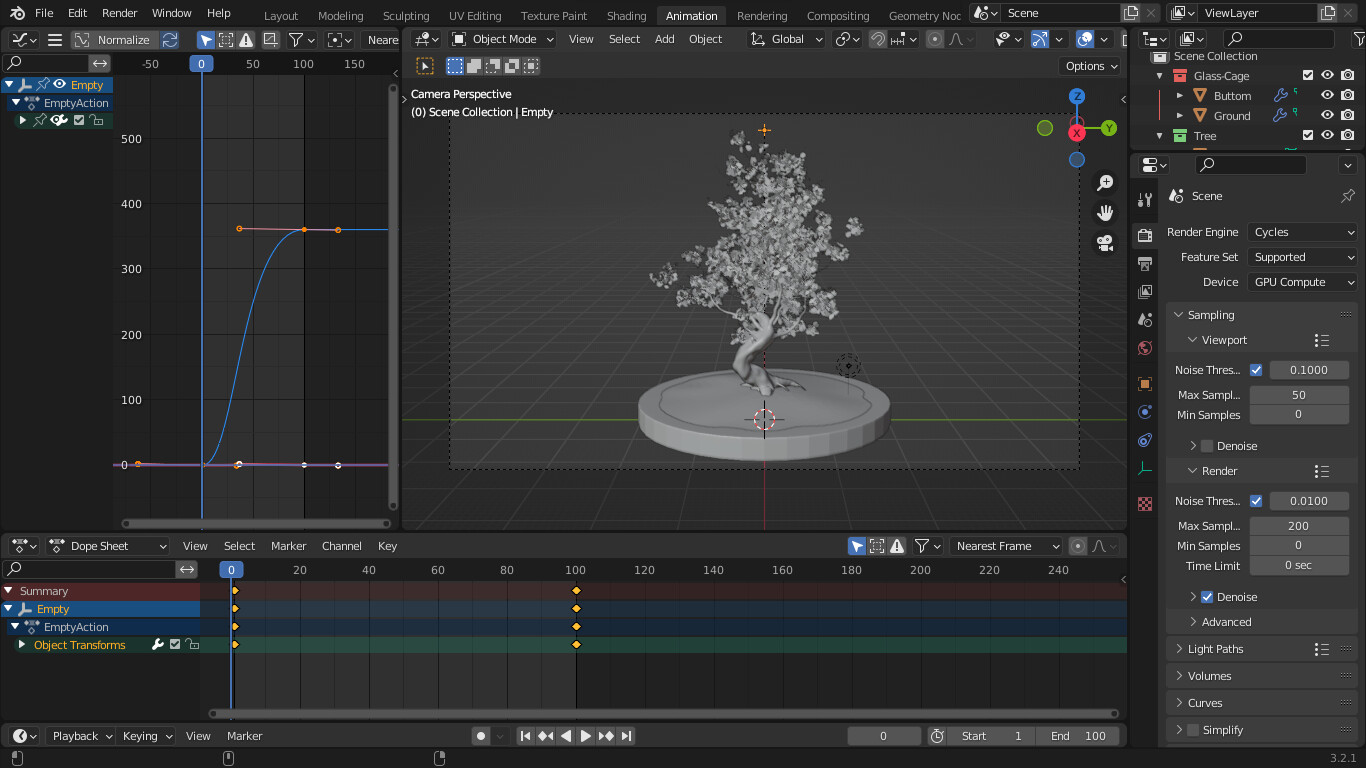The width and height of the screenshot is (1366, 768).
Task: Open the World properties tab icon
Action: coord(1145,348)
